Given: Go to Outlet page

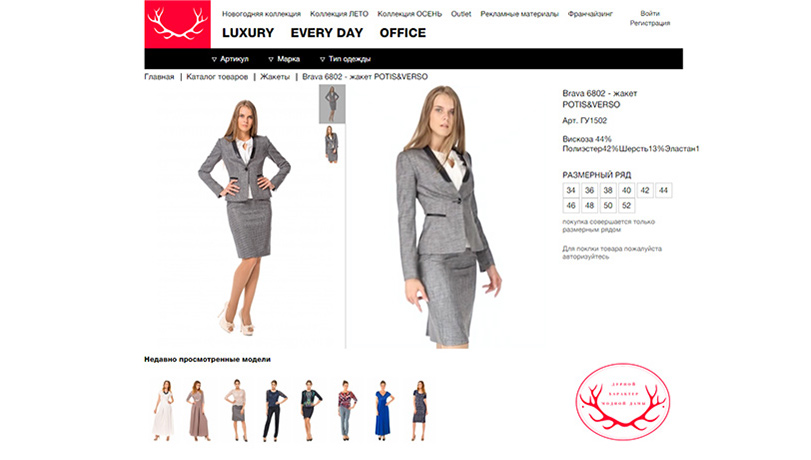Looking at the screenshot, I should click(x=461, y=14).
